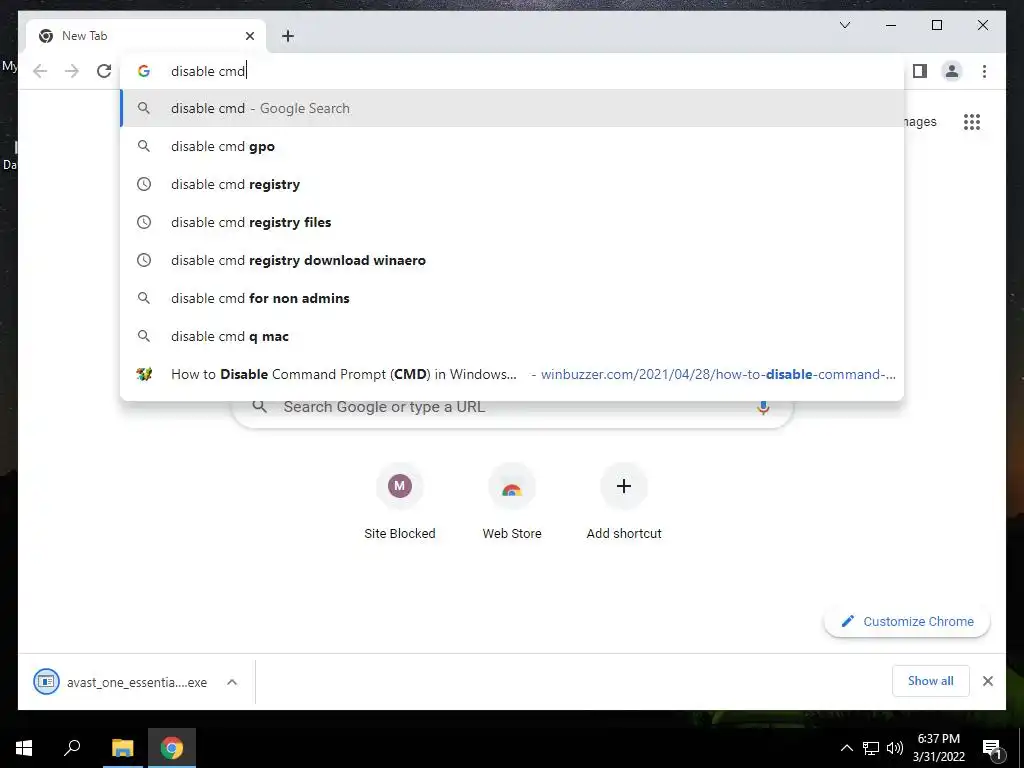The image size is (1024, 768).
Task: Open the volume tray icon
Action: (x=895, y=748)
